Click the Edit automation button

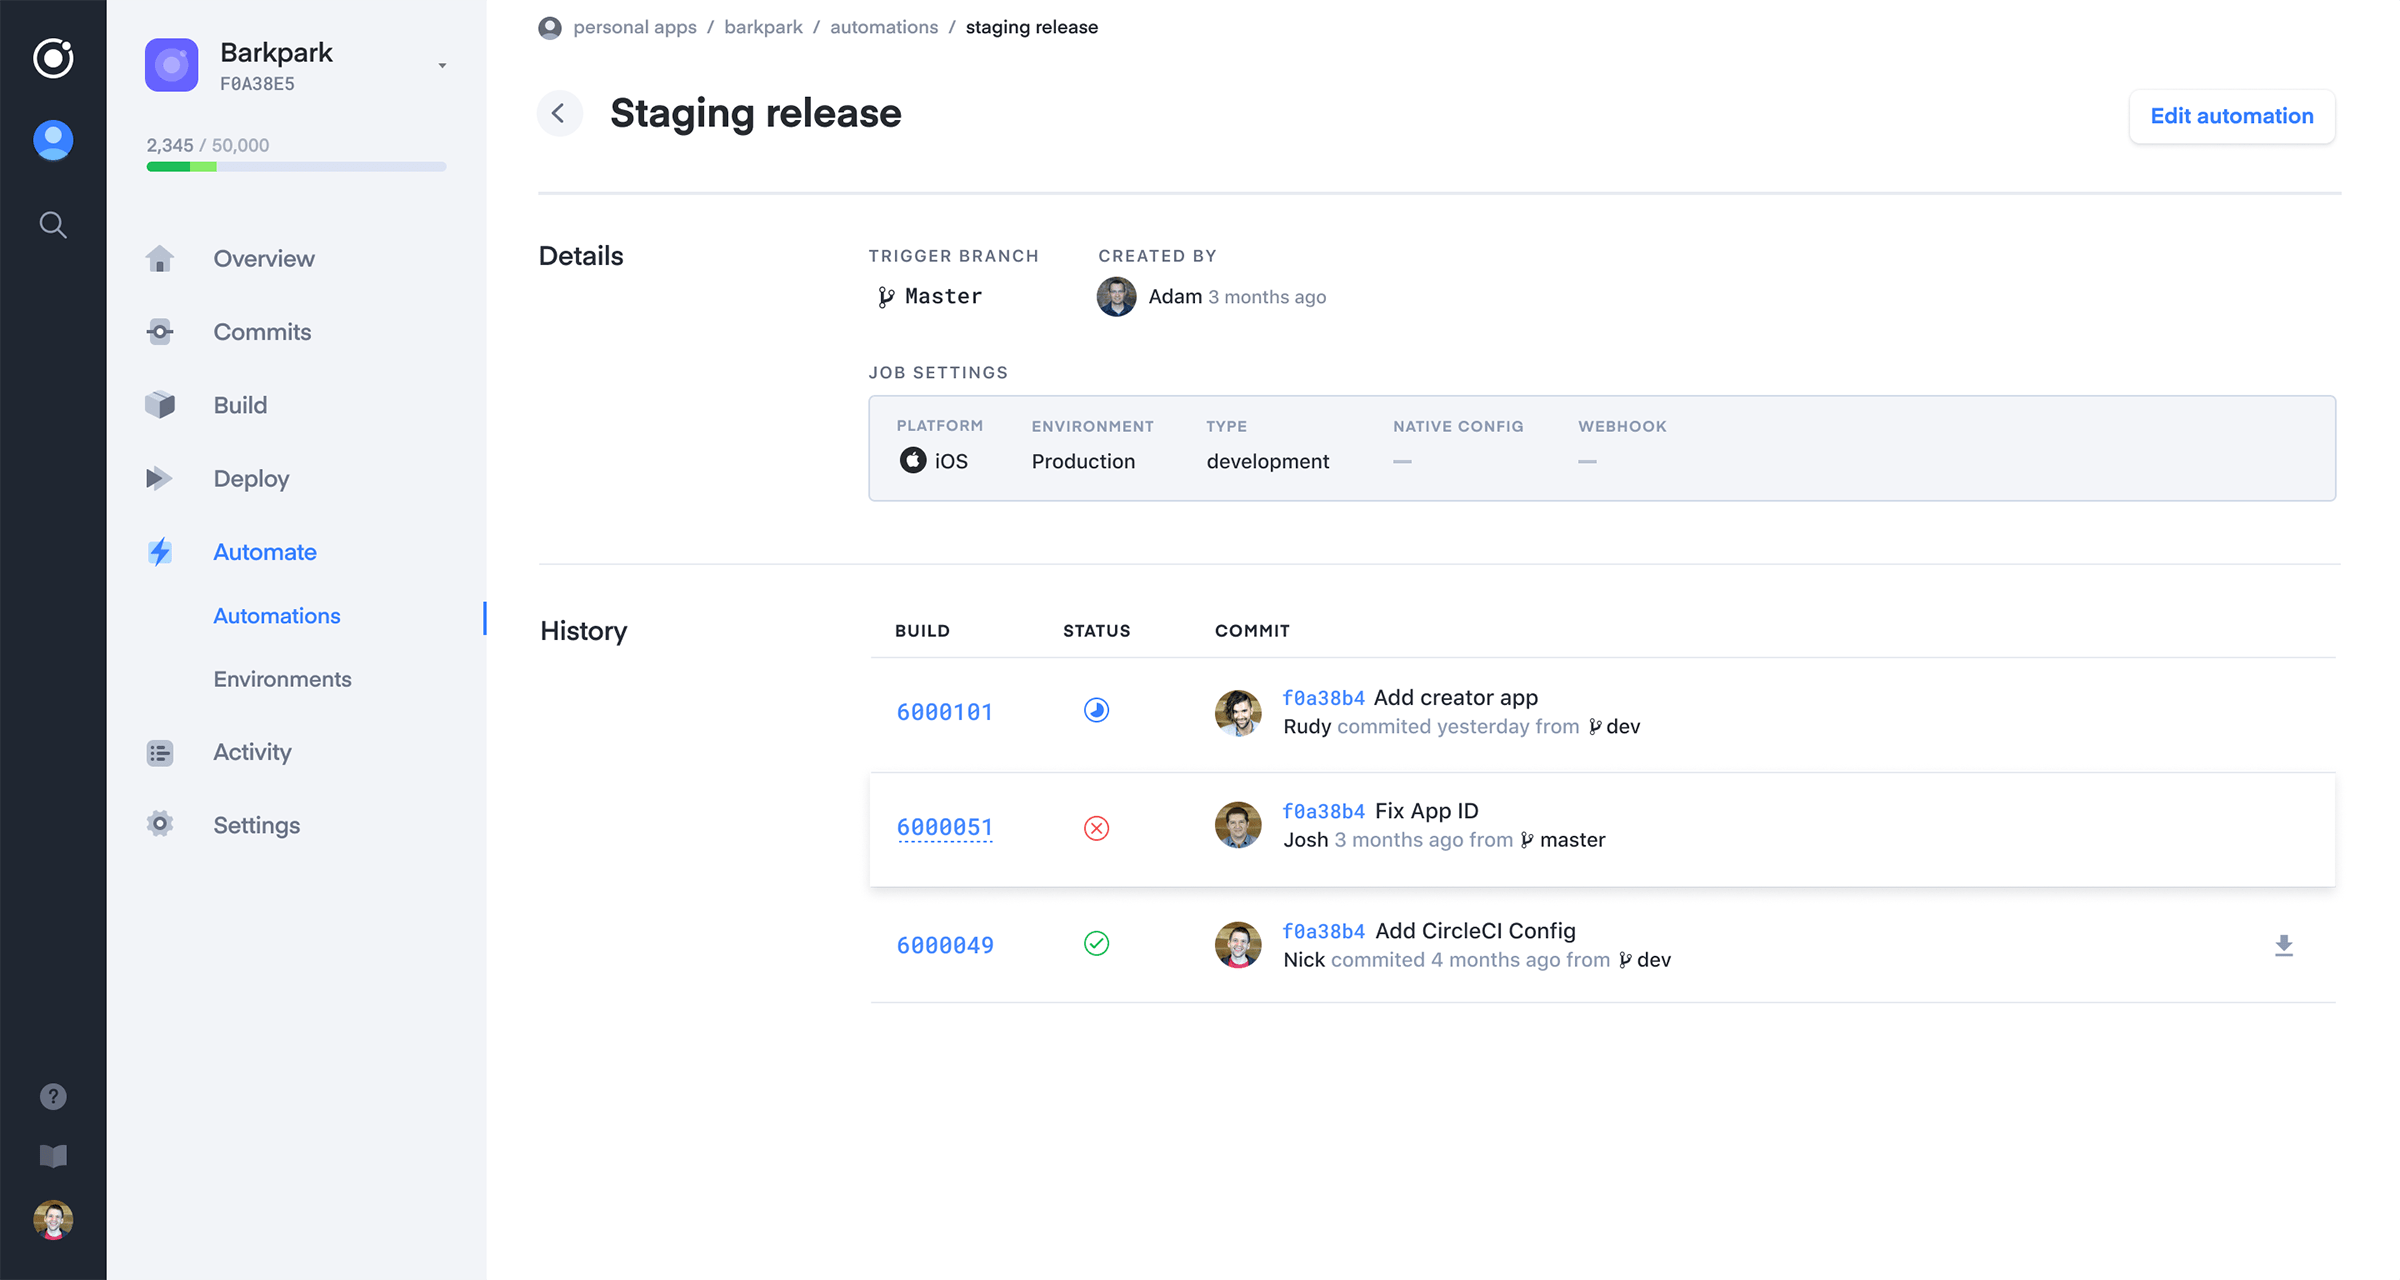click(2231, 116)
